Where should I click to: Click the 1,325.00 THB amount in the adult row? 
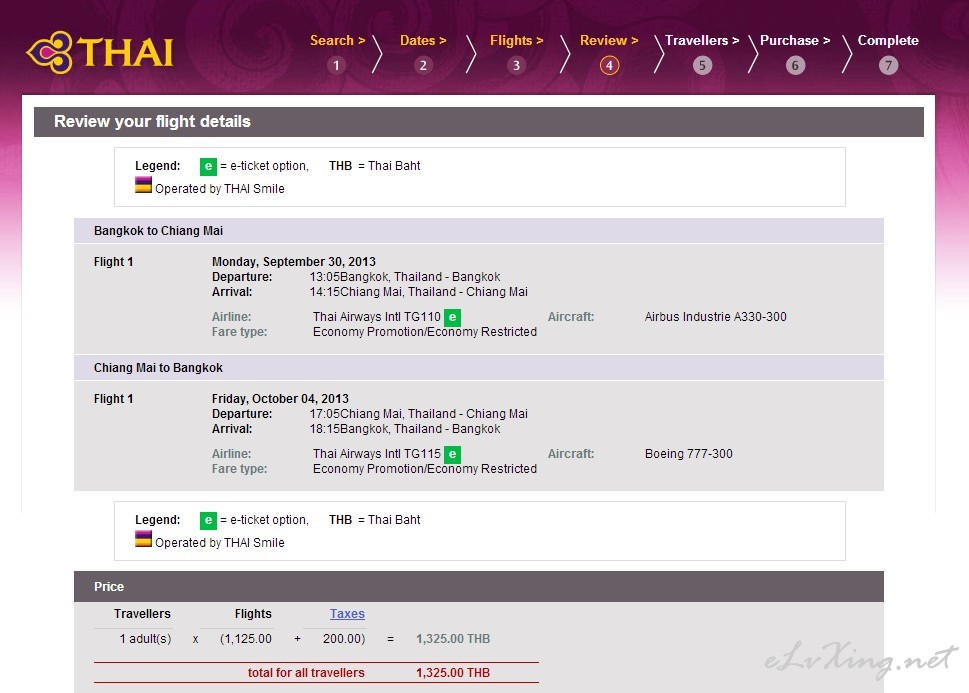[453, 639]
